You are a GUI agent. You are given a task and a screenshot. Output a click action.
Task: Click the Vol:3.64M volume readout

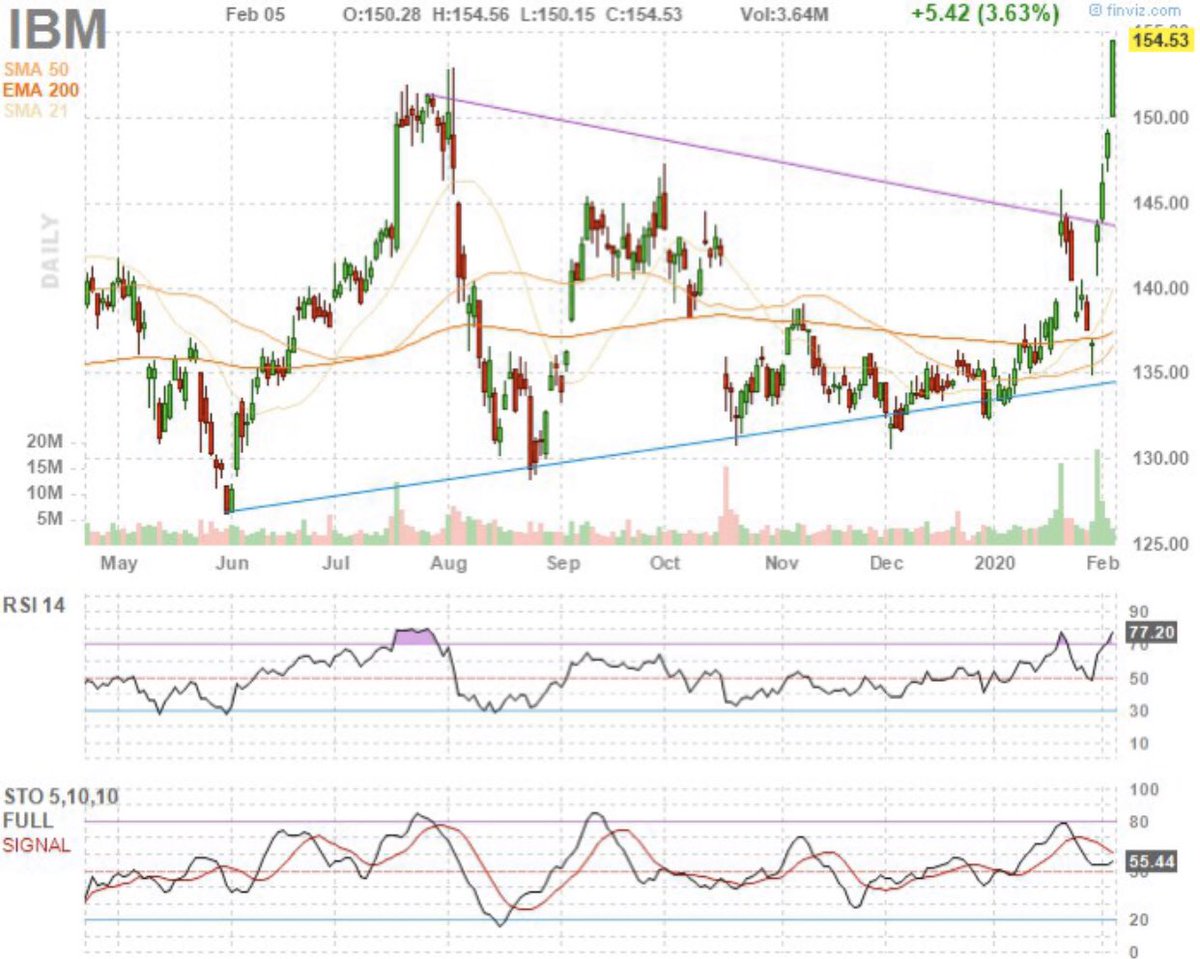click(784, 13)
